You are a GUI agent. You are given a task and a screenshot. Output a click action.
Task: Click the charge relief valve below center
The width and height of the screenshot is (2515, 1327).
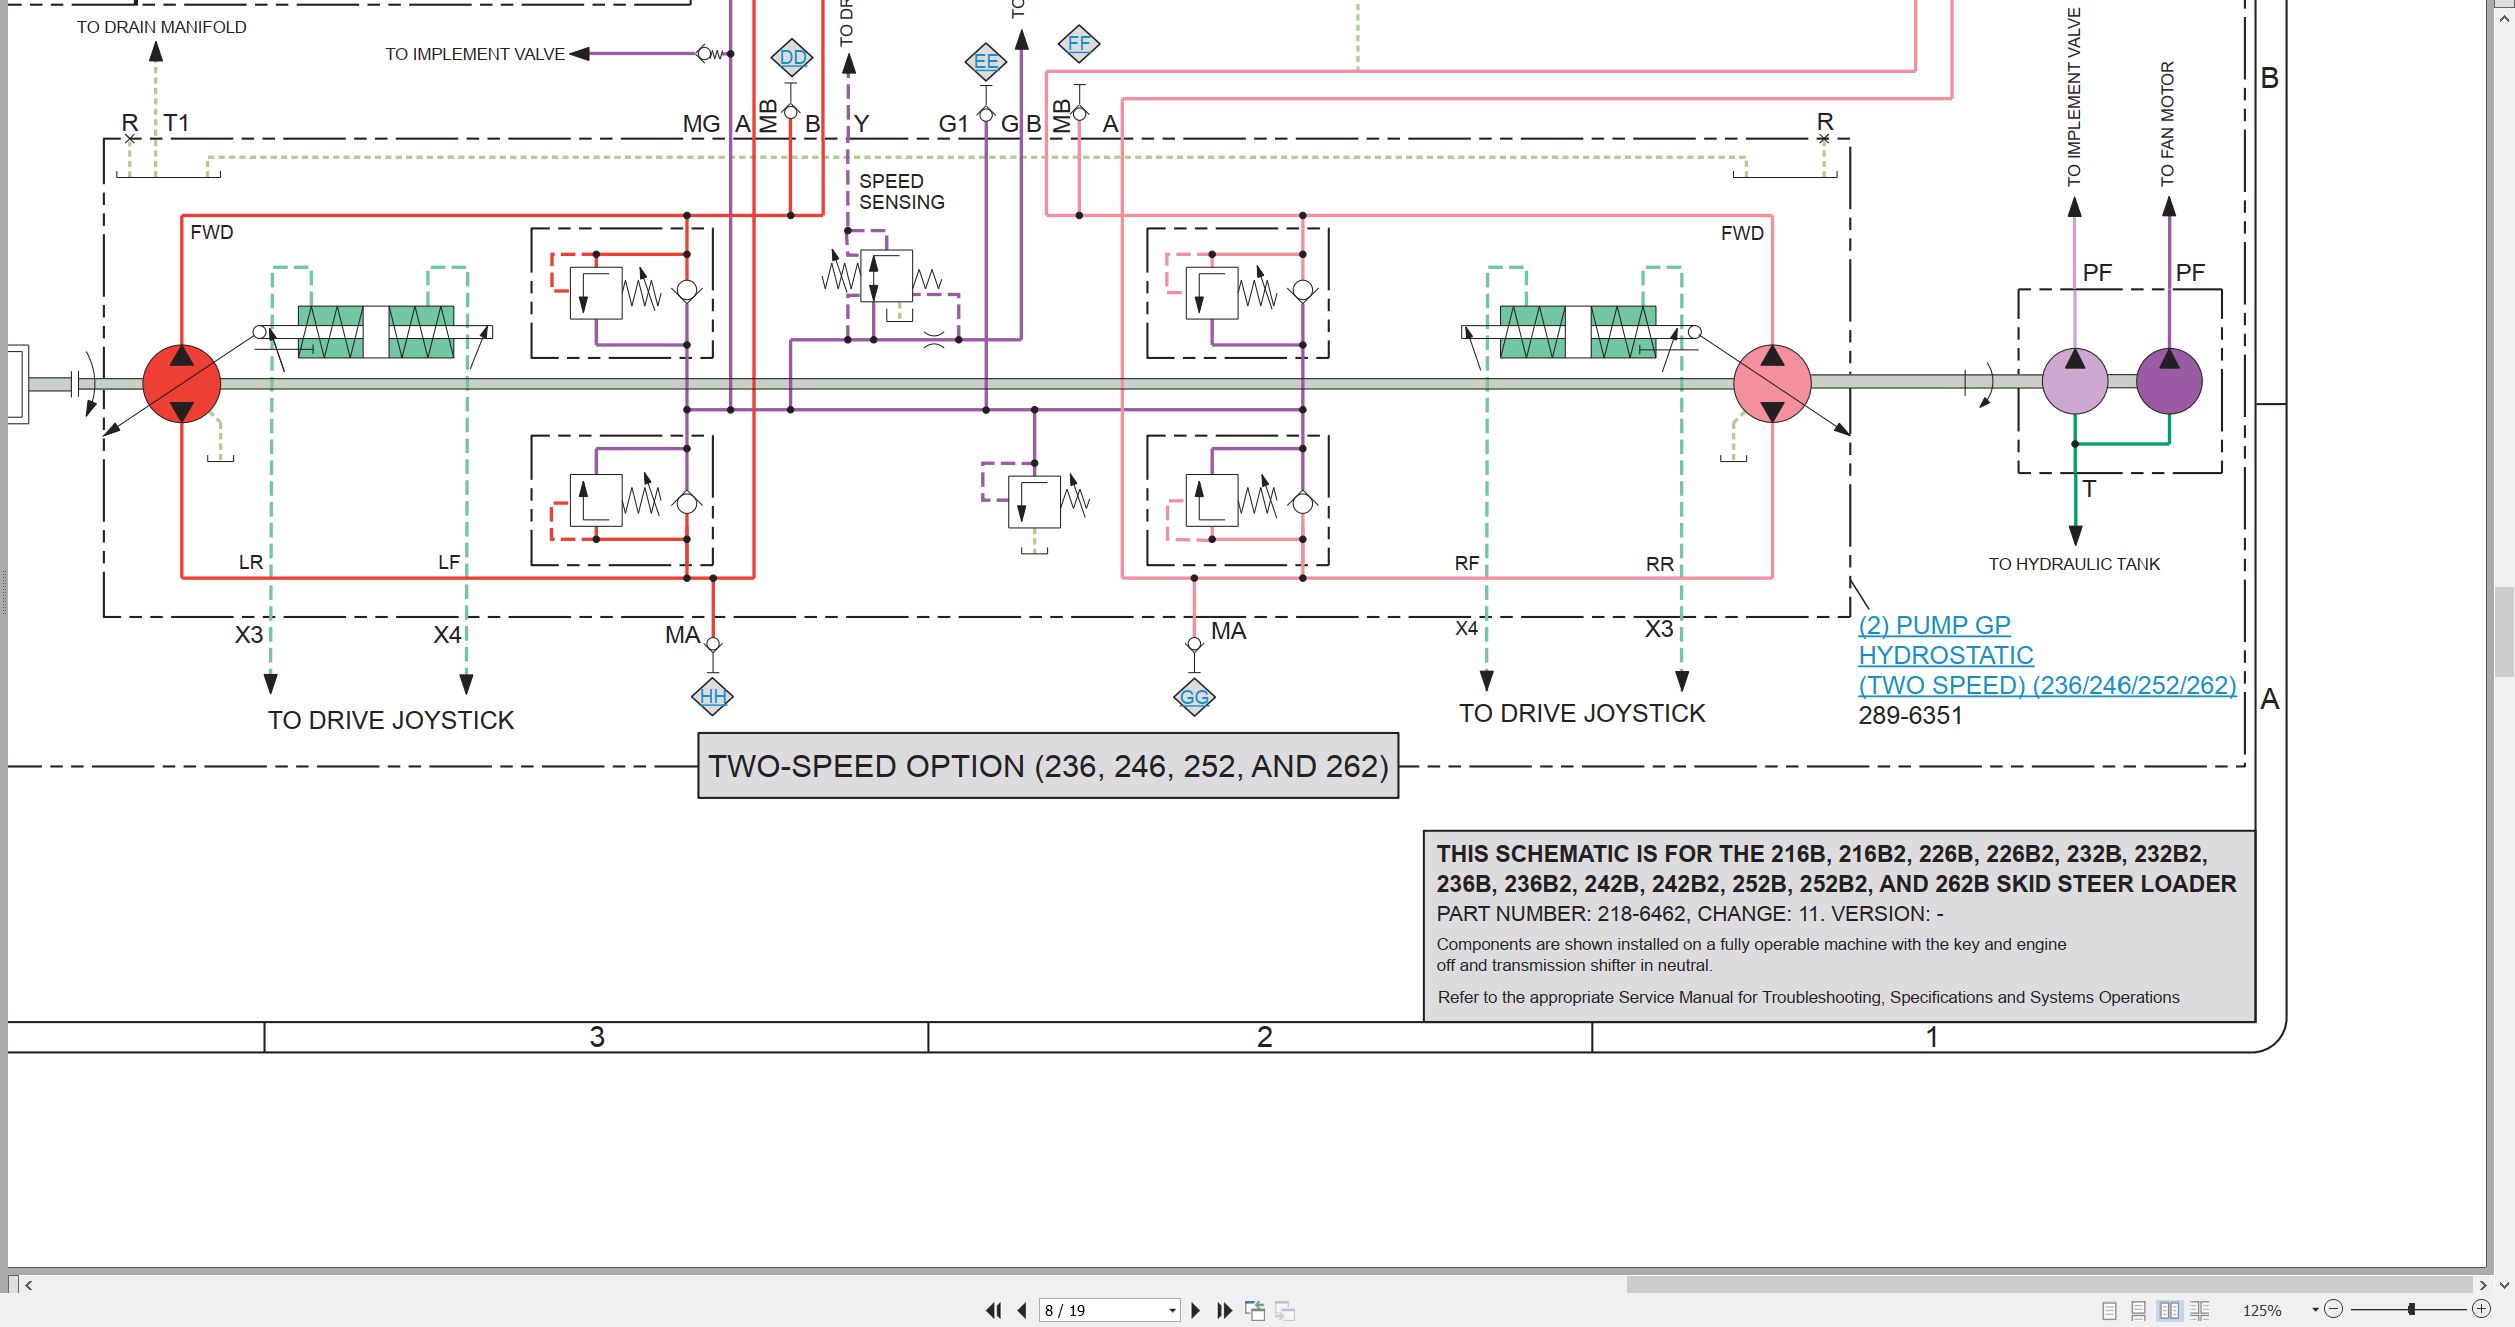pyautogui.click(x=1035, y=503)
